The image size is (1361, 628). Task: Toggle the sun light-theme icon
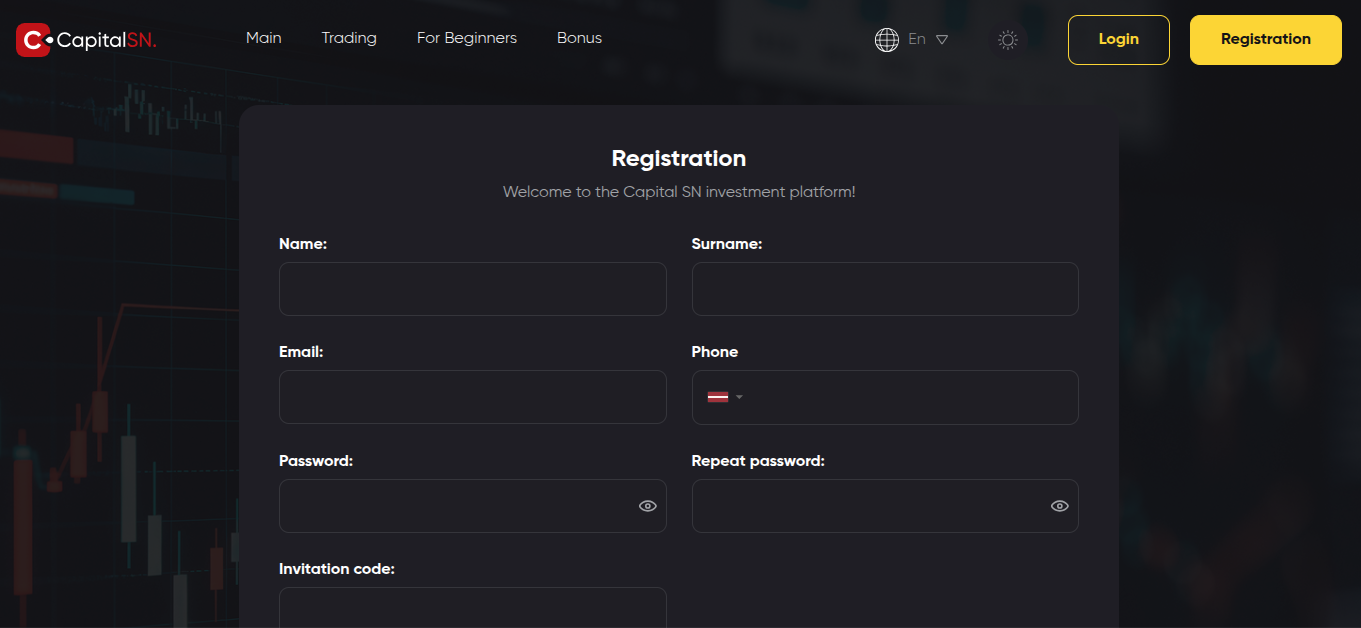(x=1008, y=40)
